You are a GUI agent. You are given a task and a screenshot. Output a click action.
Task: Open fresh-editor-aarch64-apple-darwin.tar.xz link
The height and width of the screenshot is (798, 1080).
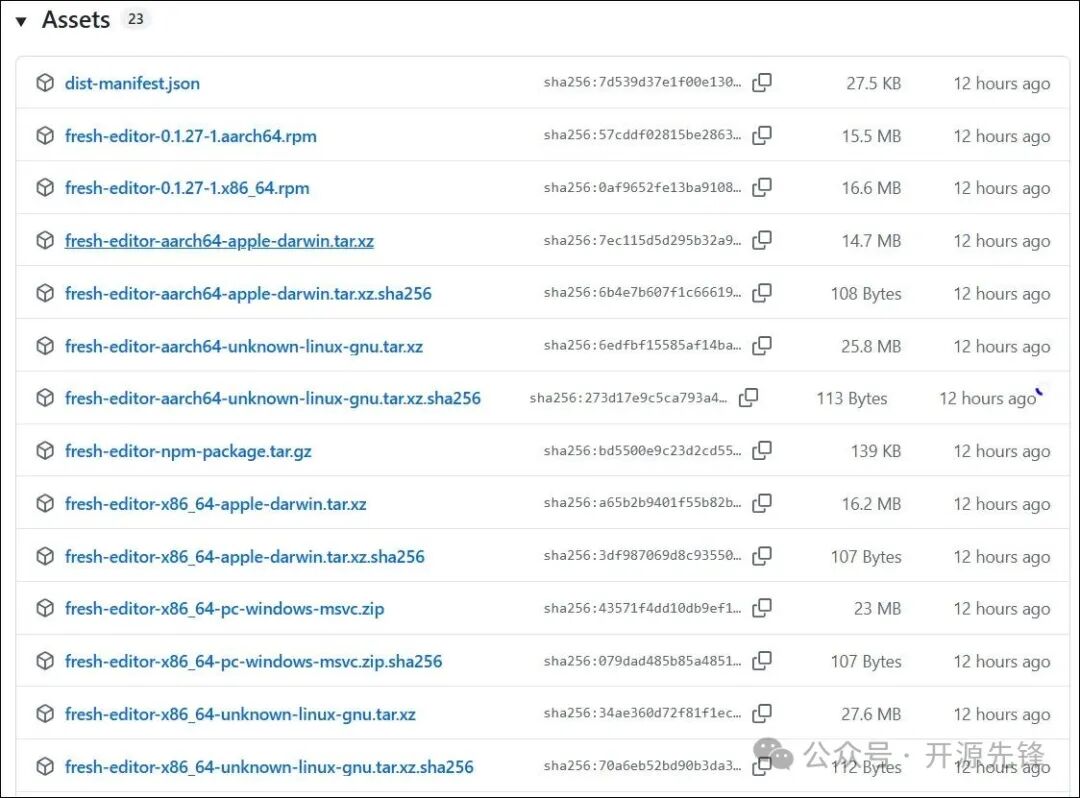coord(219,241)
